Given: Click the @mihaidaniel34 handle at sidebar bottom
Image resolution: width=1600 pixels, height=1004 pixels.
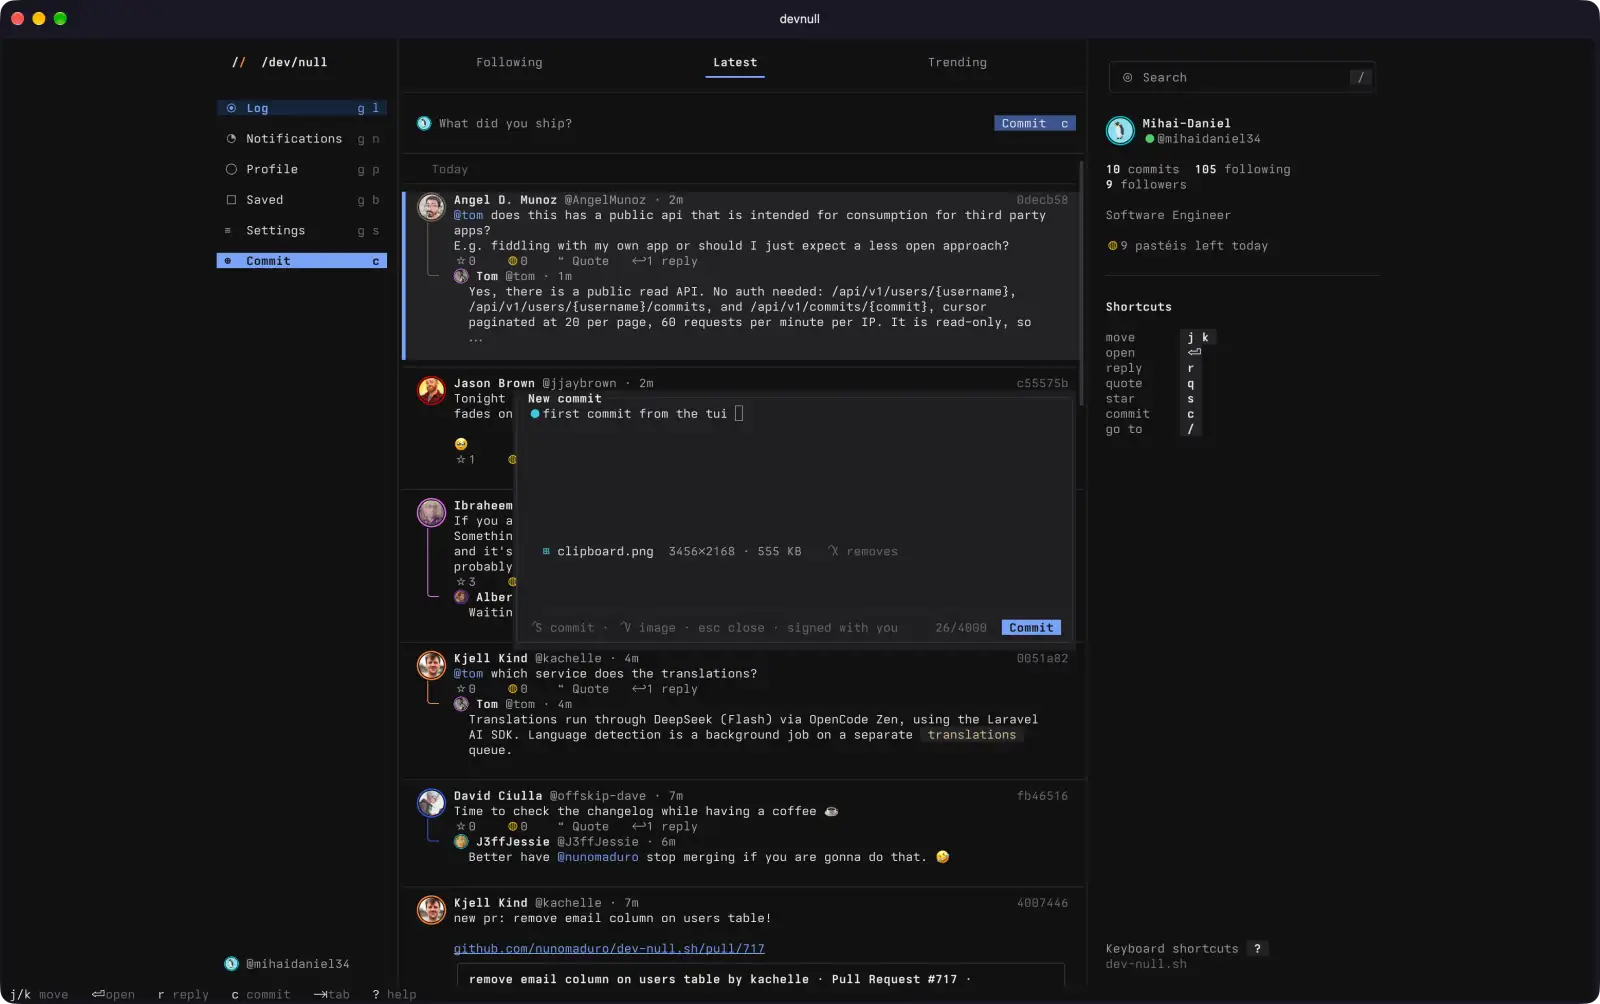Looking at the screenshot, I should (298, 964).
